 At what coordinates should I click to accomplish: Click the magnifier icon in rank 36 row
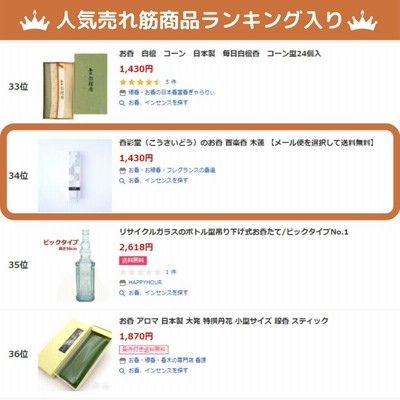pyautogui.click(x=122, y=371)
